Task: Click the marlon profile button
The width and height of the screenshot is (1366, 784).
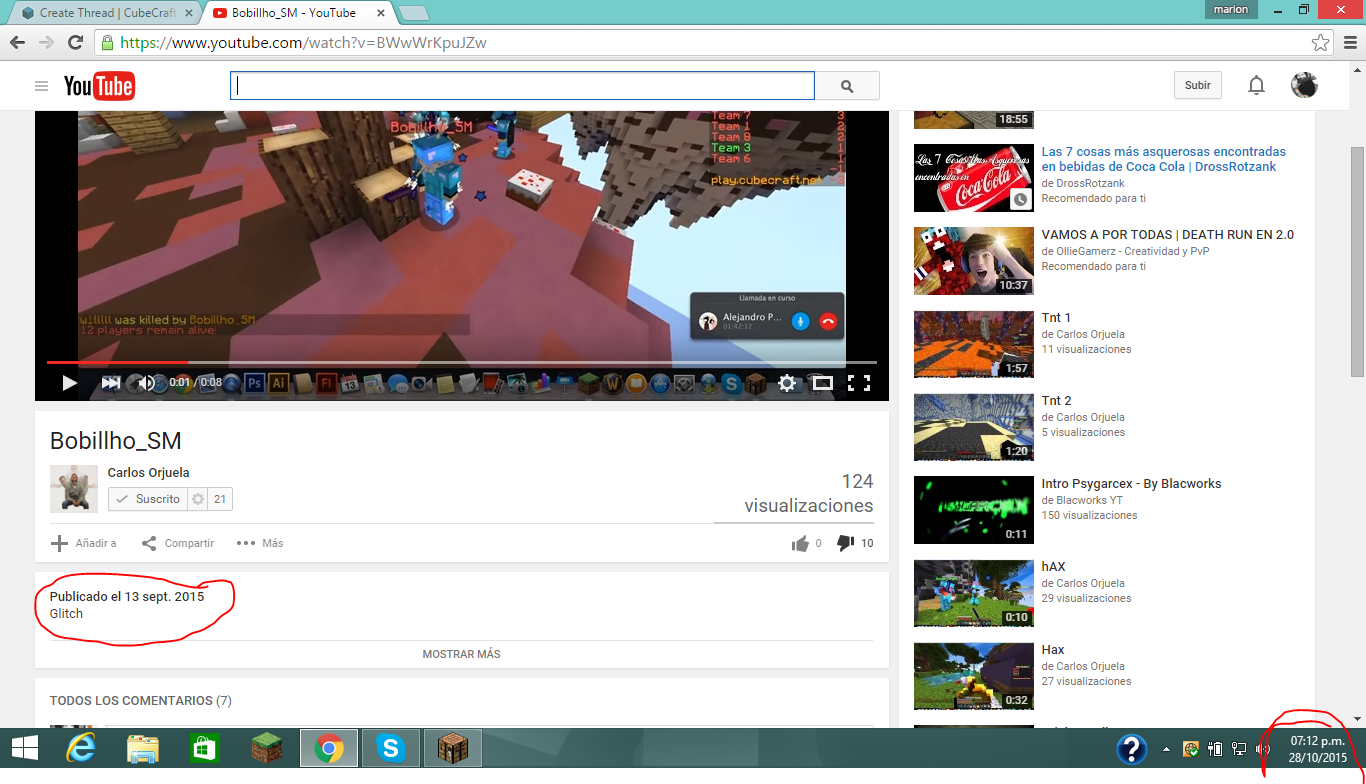Action: (1231, 10)
